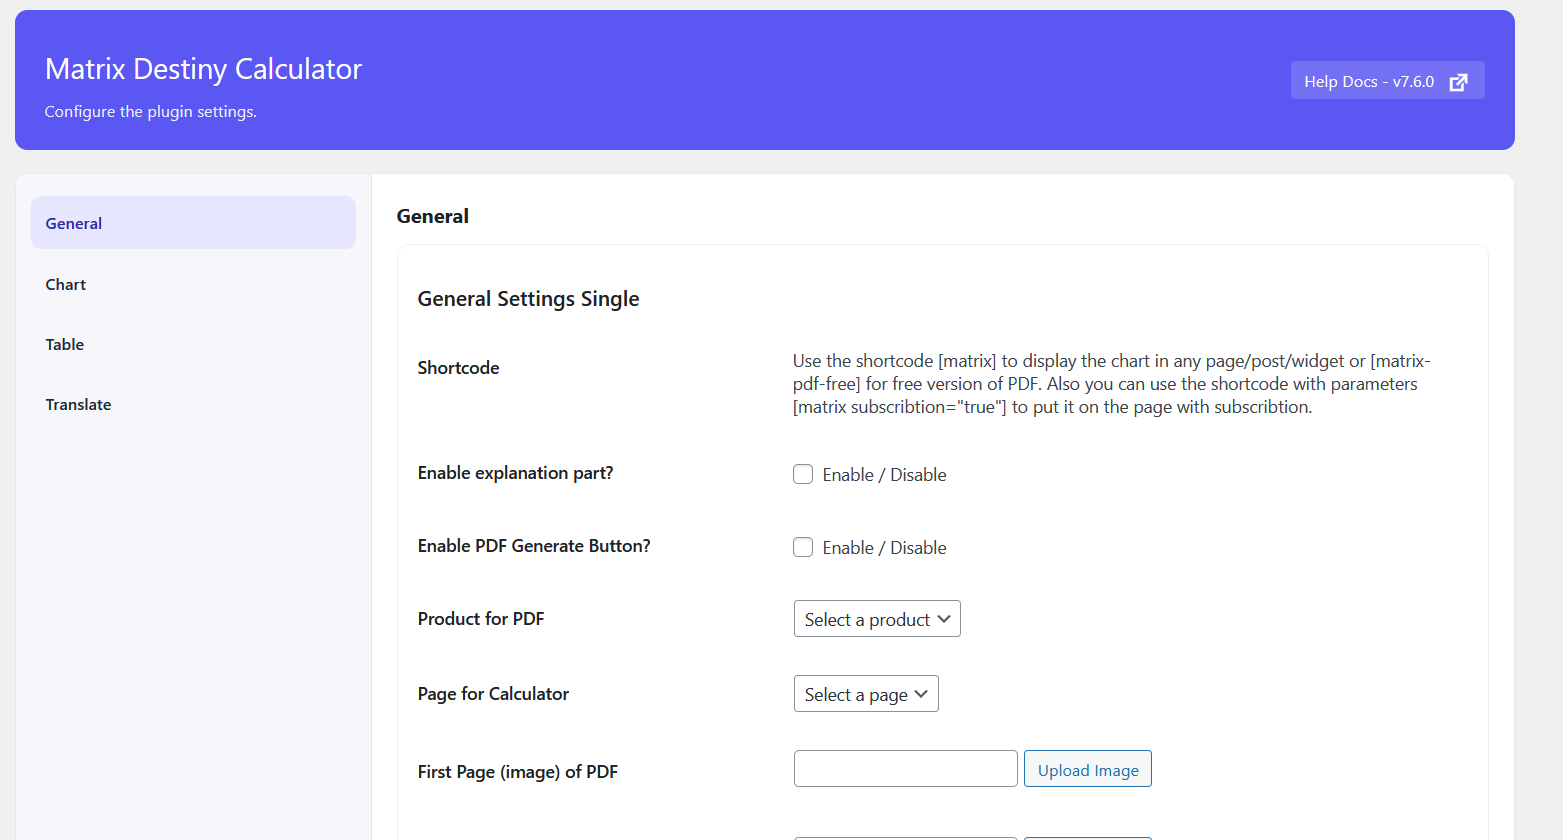Click the General Settings Single heading
This screenshot has height=840, width=1563.
pyautogui.click(x=528, y=299)
